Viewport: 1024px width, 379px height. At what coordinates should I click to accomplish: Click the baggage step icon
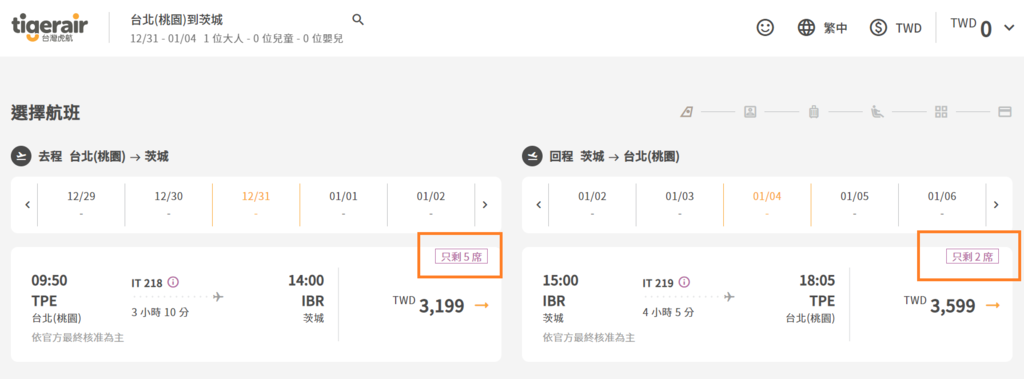[x=814, y=112]
